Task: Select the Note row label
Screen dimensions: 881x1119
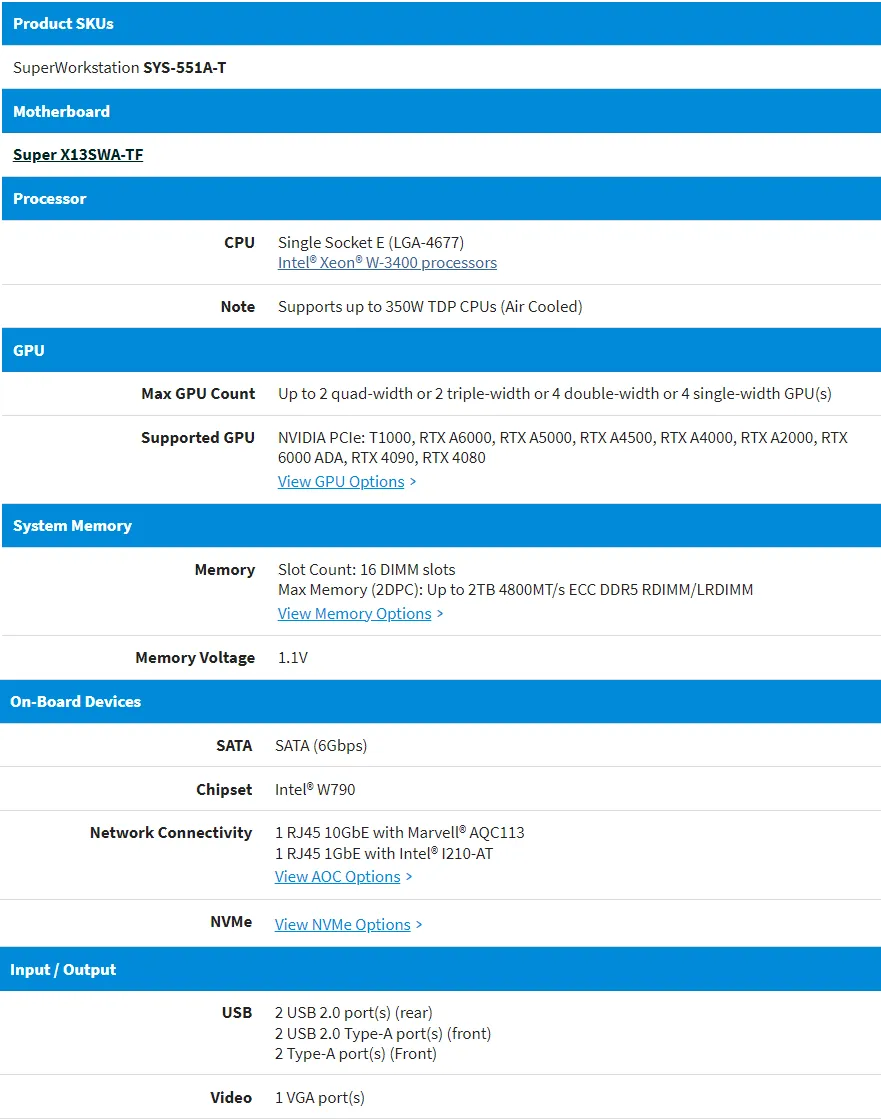Action: [238, 307]
